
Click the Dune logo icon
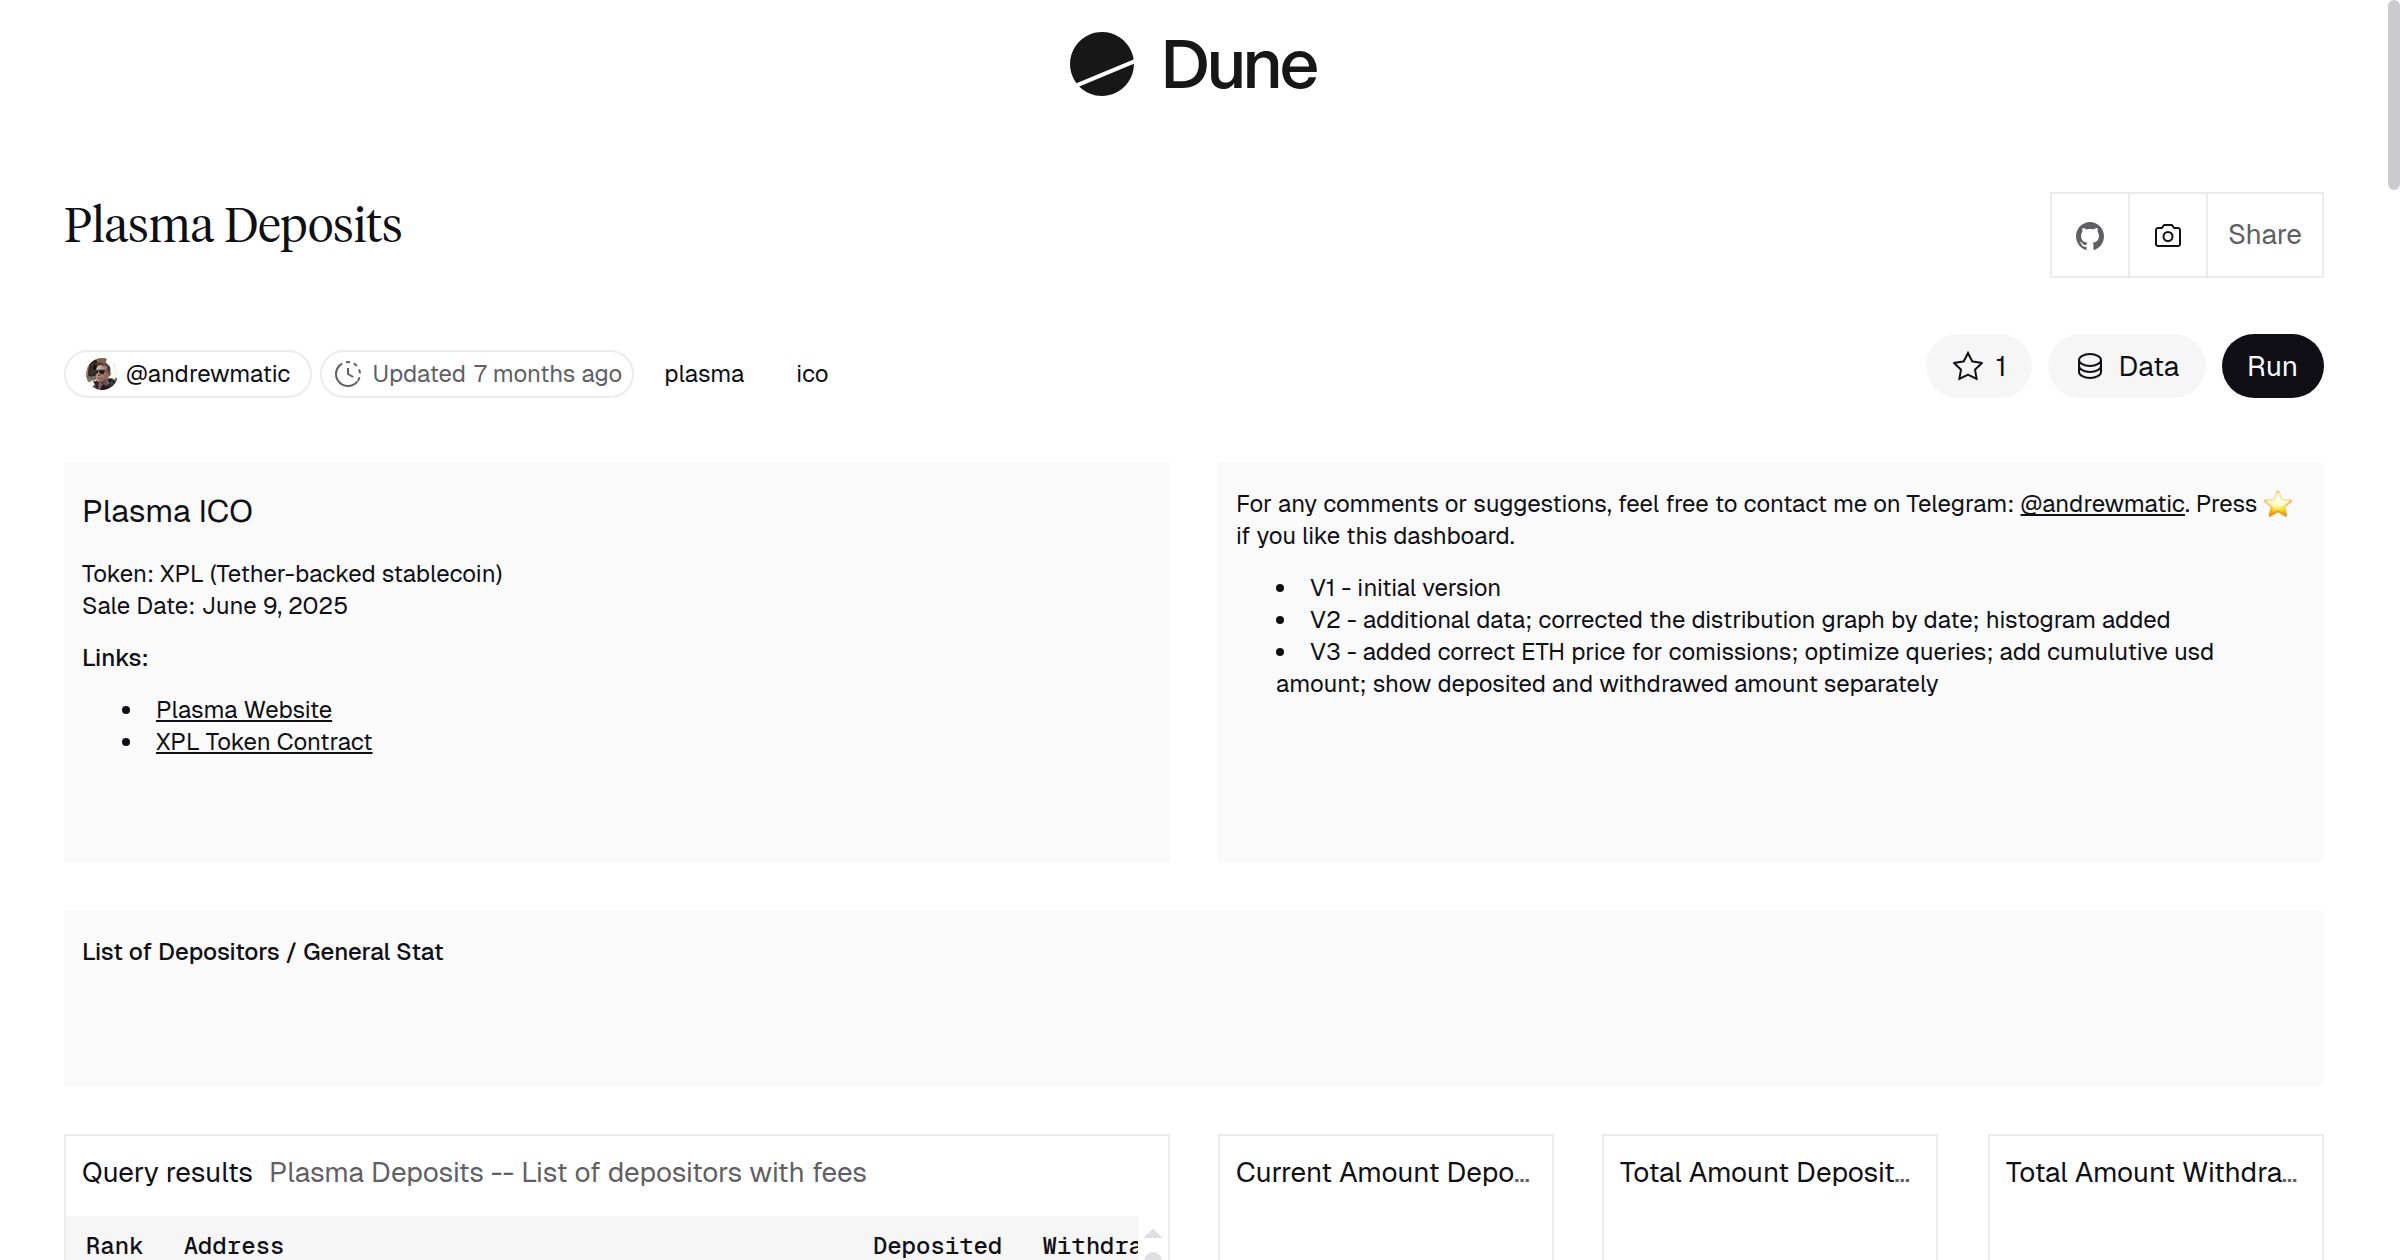(1101, 65)
